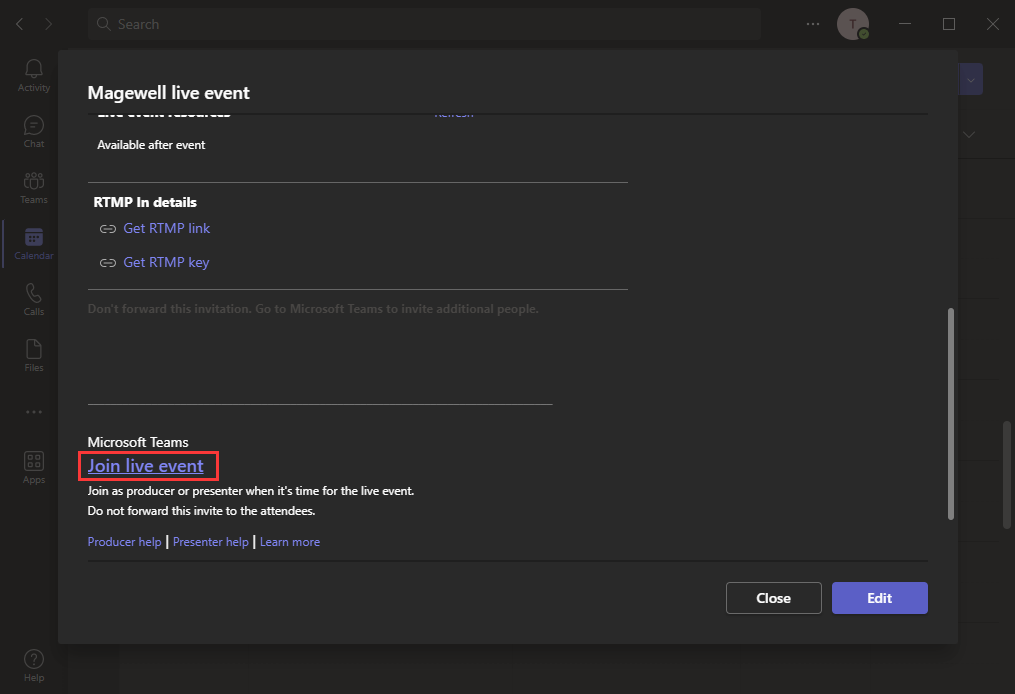Viewport: 1015px width, 694px height.
Task: Minimize the Teams window
Action: tap(905, 24)
